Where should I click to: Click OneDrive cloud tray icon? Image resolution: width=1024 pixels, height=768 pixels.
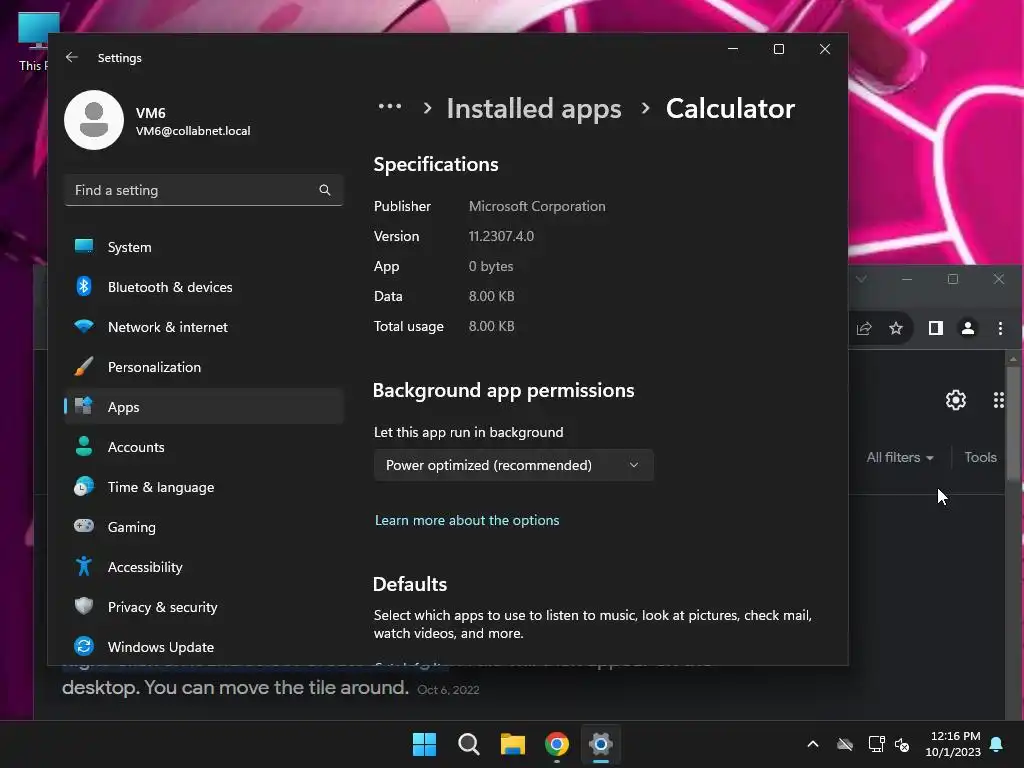pos(845,744)
